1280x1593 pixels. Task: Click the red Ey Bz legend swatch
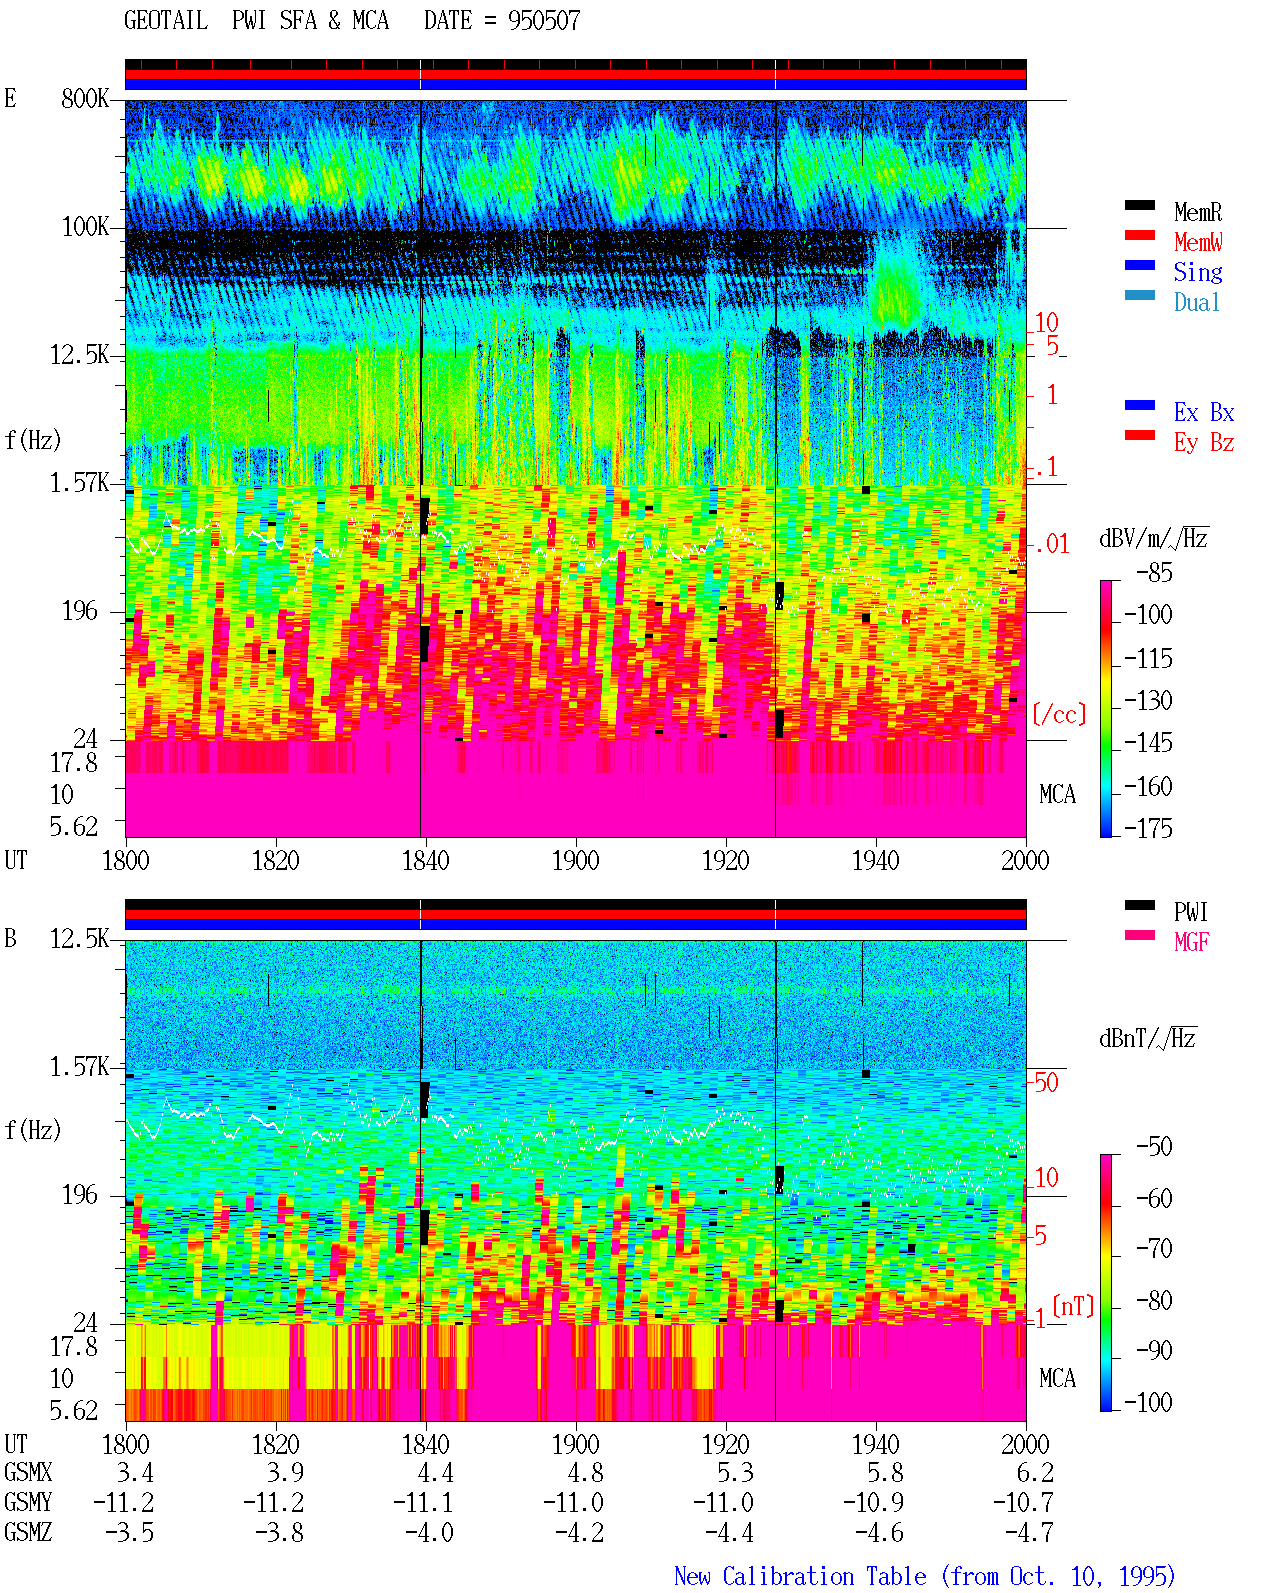pos(1140,435)
